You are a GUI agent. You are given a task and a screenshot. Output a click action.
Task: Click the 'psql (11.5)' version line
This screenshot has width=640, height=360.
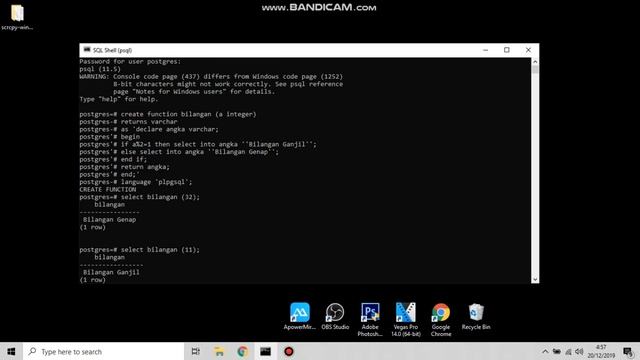[x=100, y=69]
